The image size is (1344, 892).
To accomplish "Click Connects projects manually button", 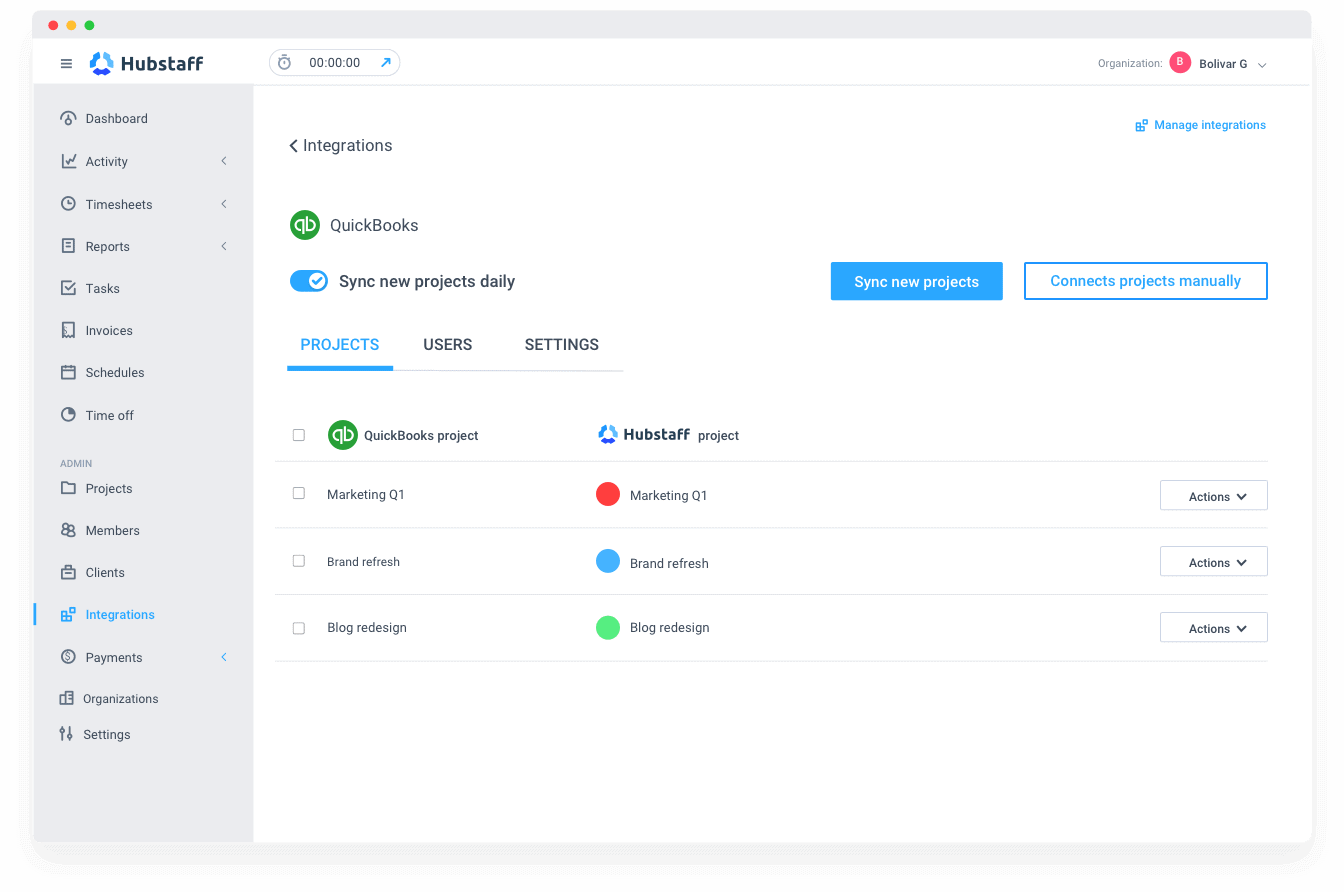I will pyautogui.click(x=1146, y=281).
